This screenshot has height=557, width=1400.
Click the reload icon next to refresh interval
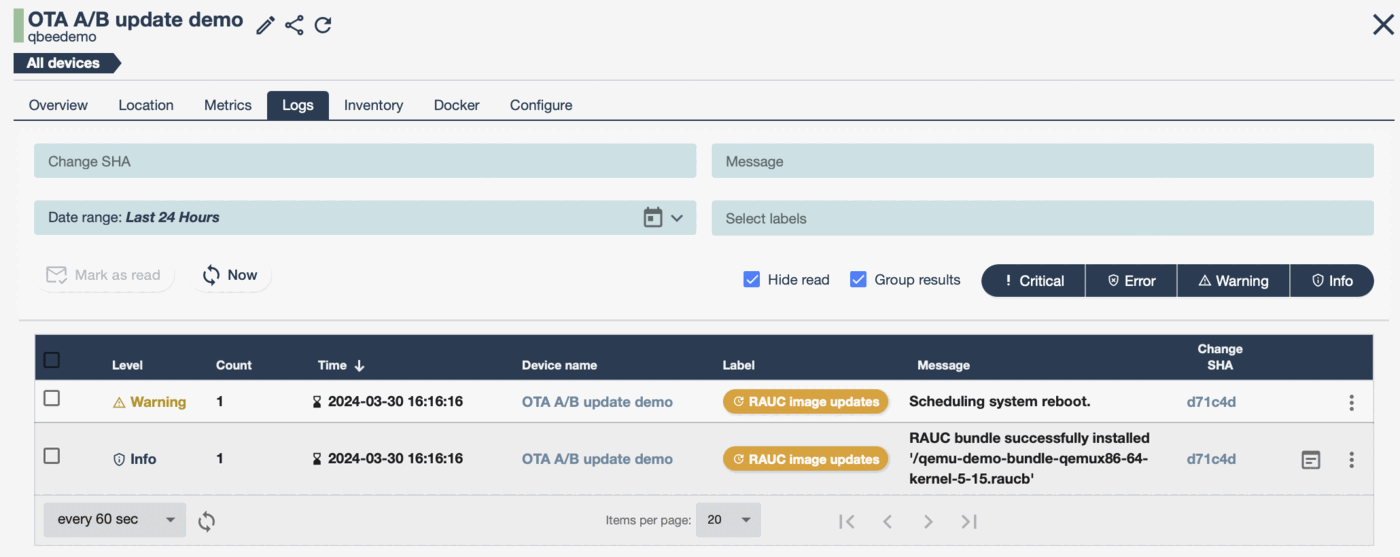pos(206,520)
